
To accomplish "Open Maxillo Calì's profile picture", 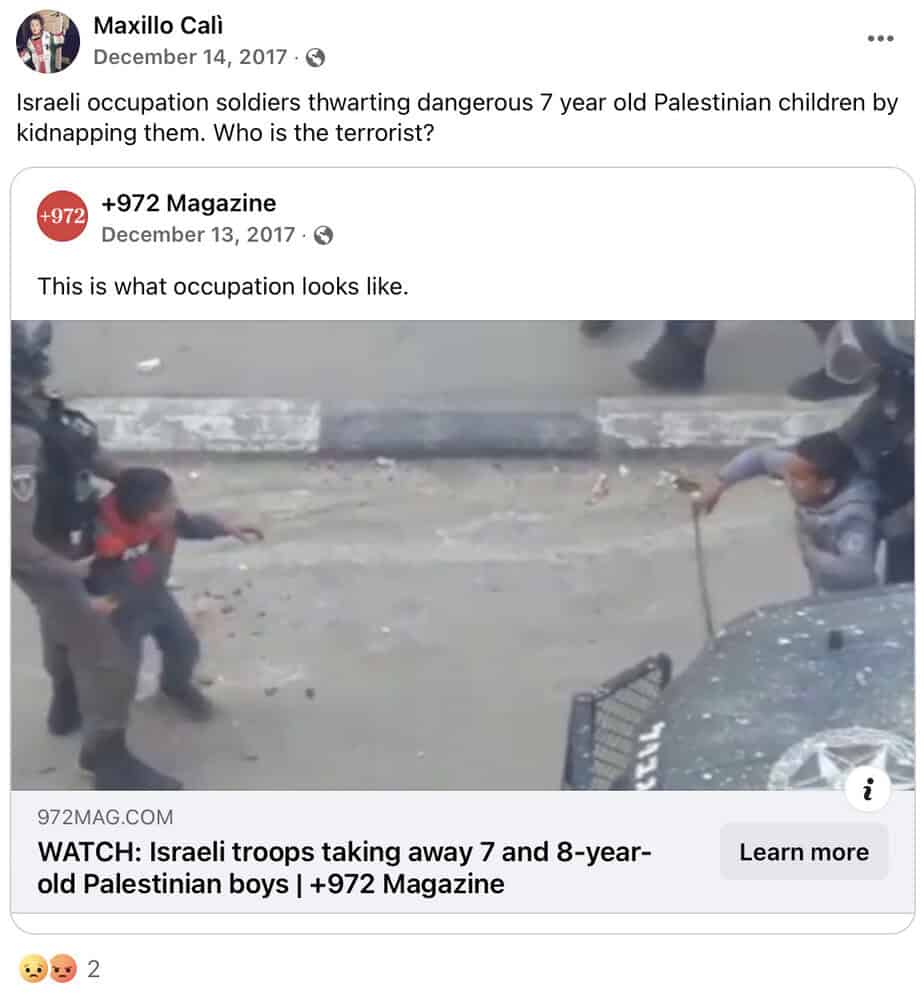I will (x=48, y=42).
